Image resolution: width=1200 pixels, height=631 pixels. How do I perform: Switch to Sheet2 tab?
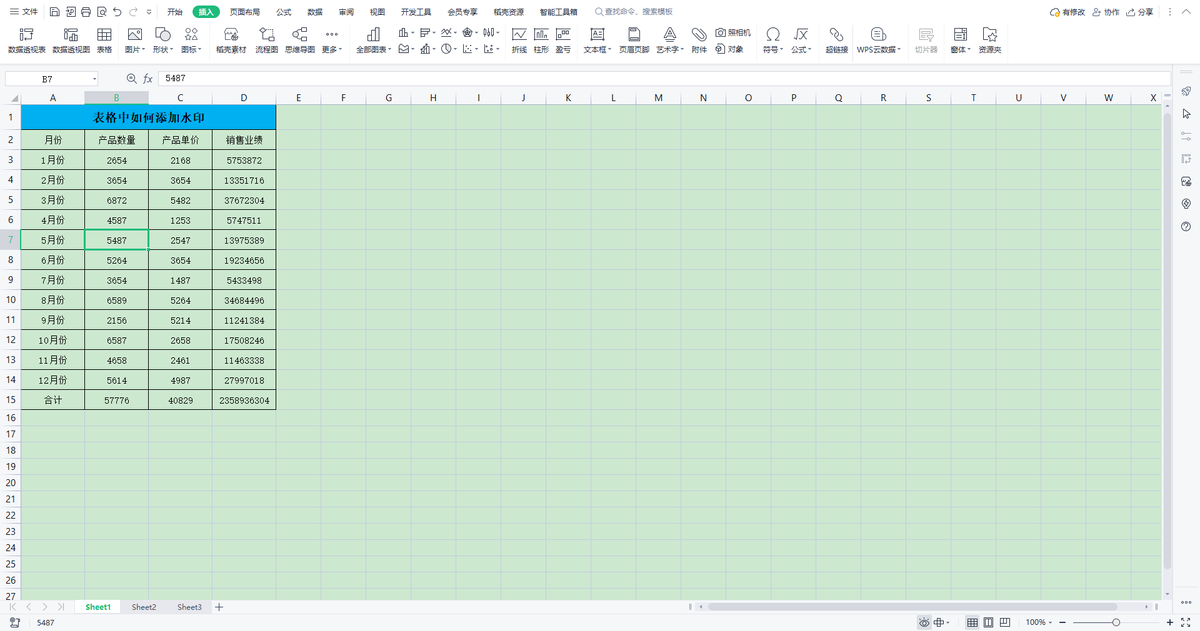pyautogui.click(x=144, y=607)
